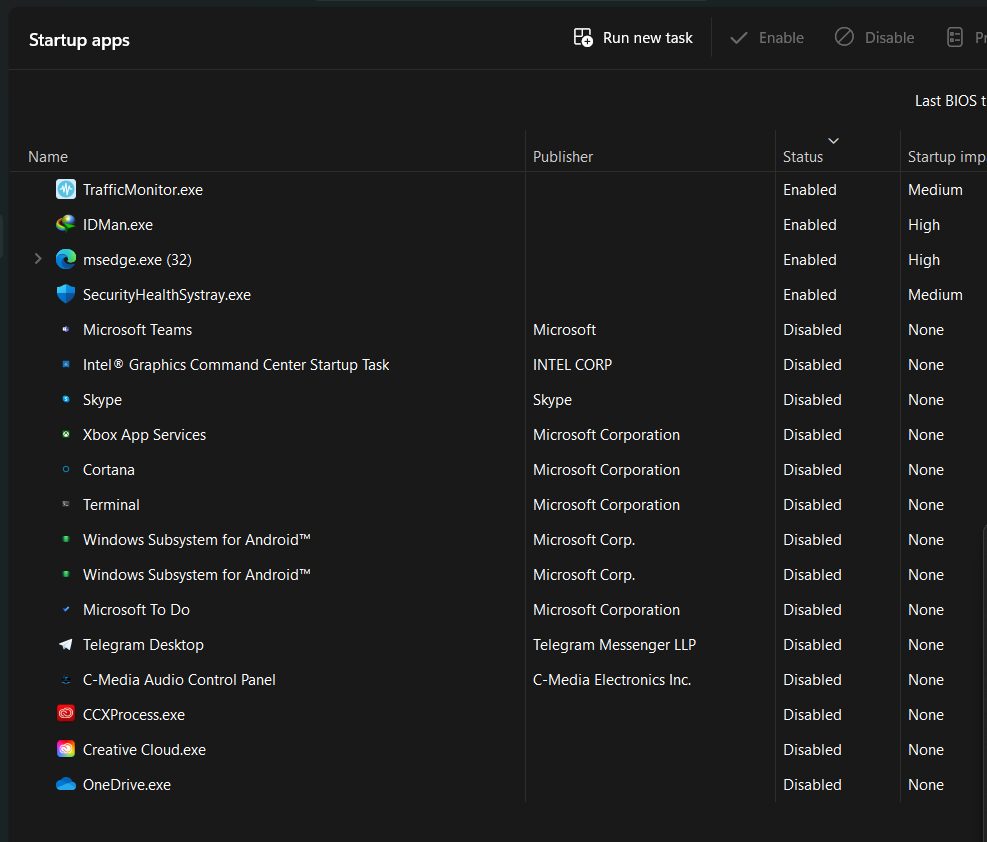987x842 pixels.
Task: Click the TrafficMonitor.exe app icon
Action: tap(65, 189)
